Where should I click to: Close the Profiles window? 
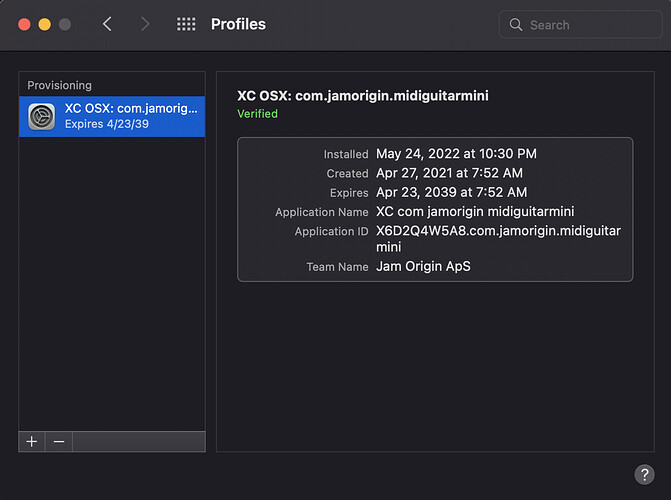pos(24,24)
